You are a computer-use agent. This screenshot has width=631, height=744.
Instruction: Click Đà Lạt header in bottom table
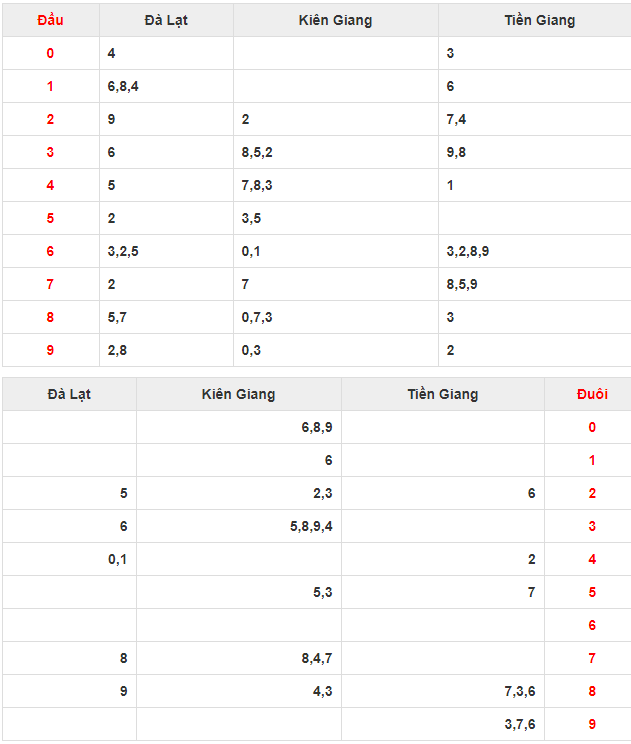(x=69, y=394)
